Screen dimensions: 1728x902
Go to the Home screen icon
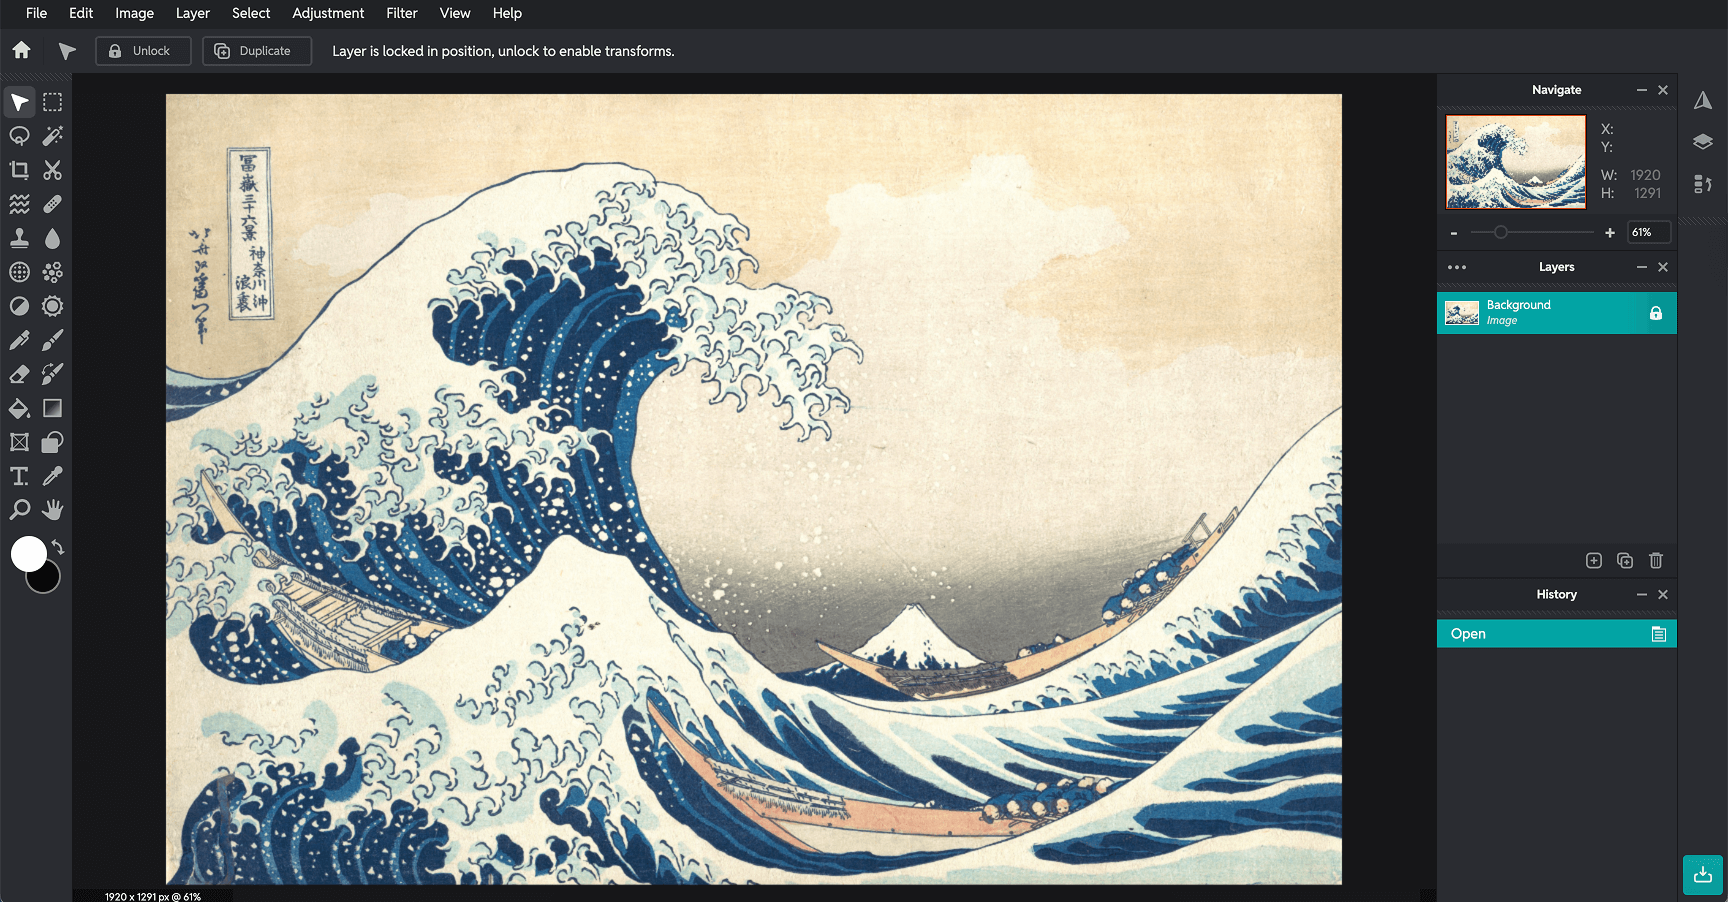22,50
